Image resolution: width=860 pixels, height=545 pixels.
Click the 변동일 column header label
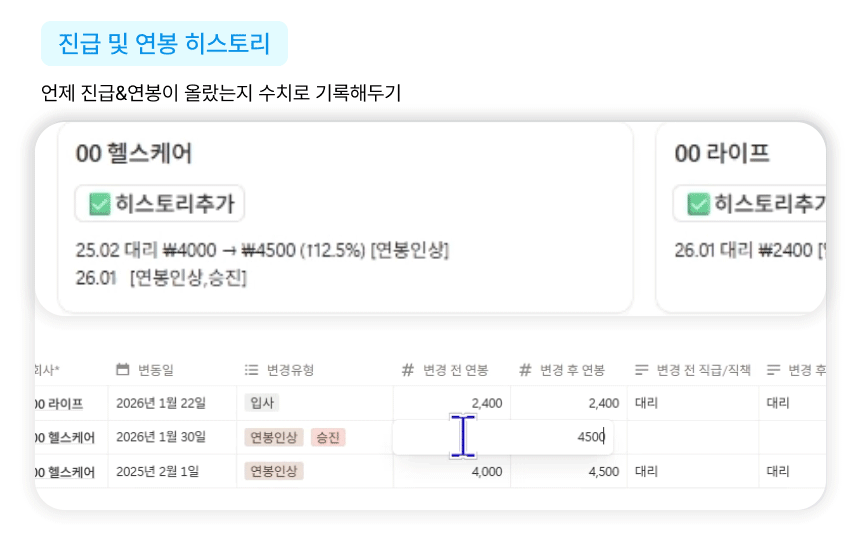pos(155,370)
